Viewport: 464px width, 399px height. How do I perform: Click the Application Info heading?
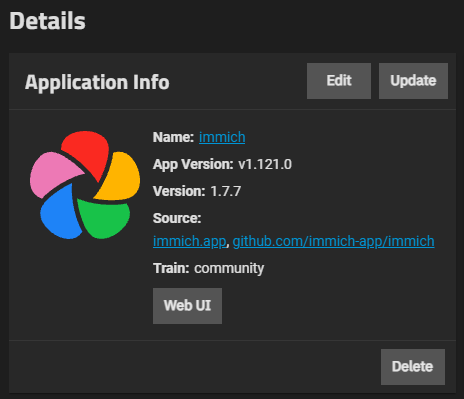[x=97, y=82]
